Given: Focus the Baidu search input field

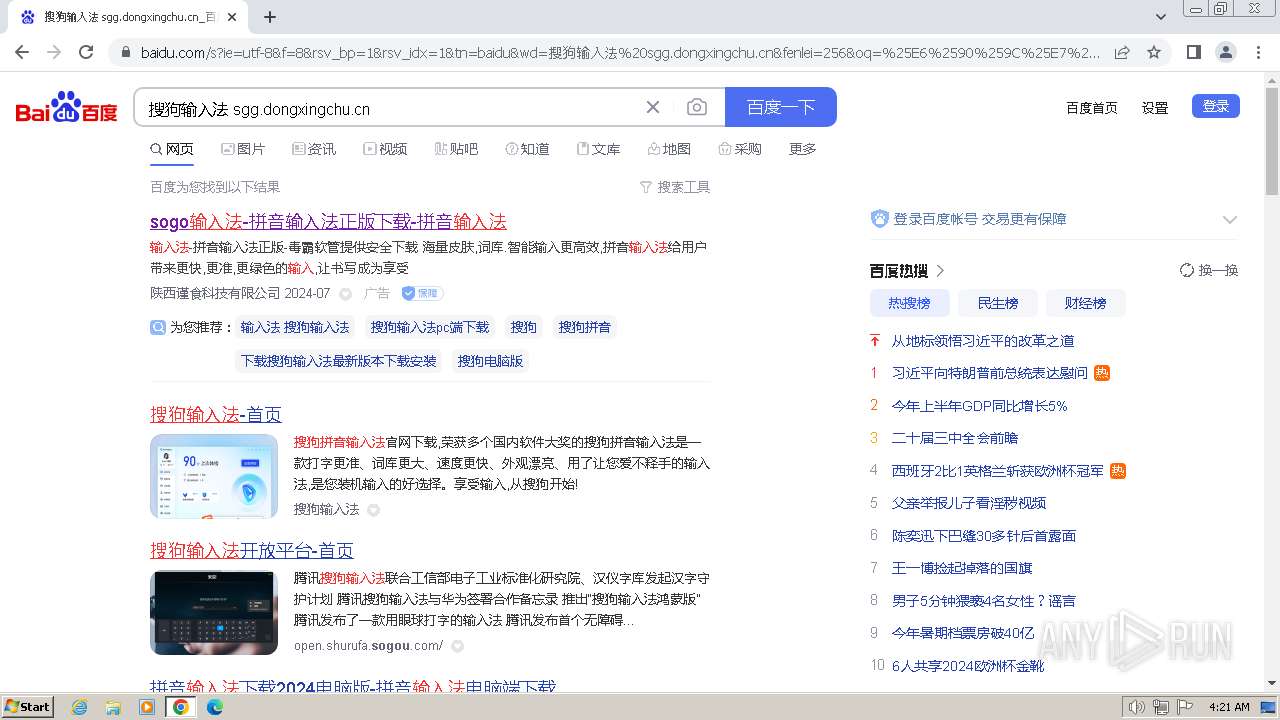Looking at the screenshot, I should point(390,108).
